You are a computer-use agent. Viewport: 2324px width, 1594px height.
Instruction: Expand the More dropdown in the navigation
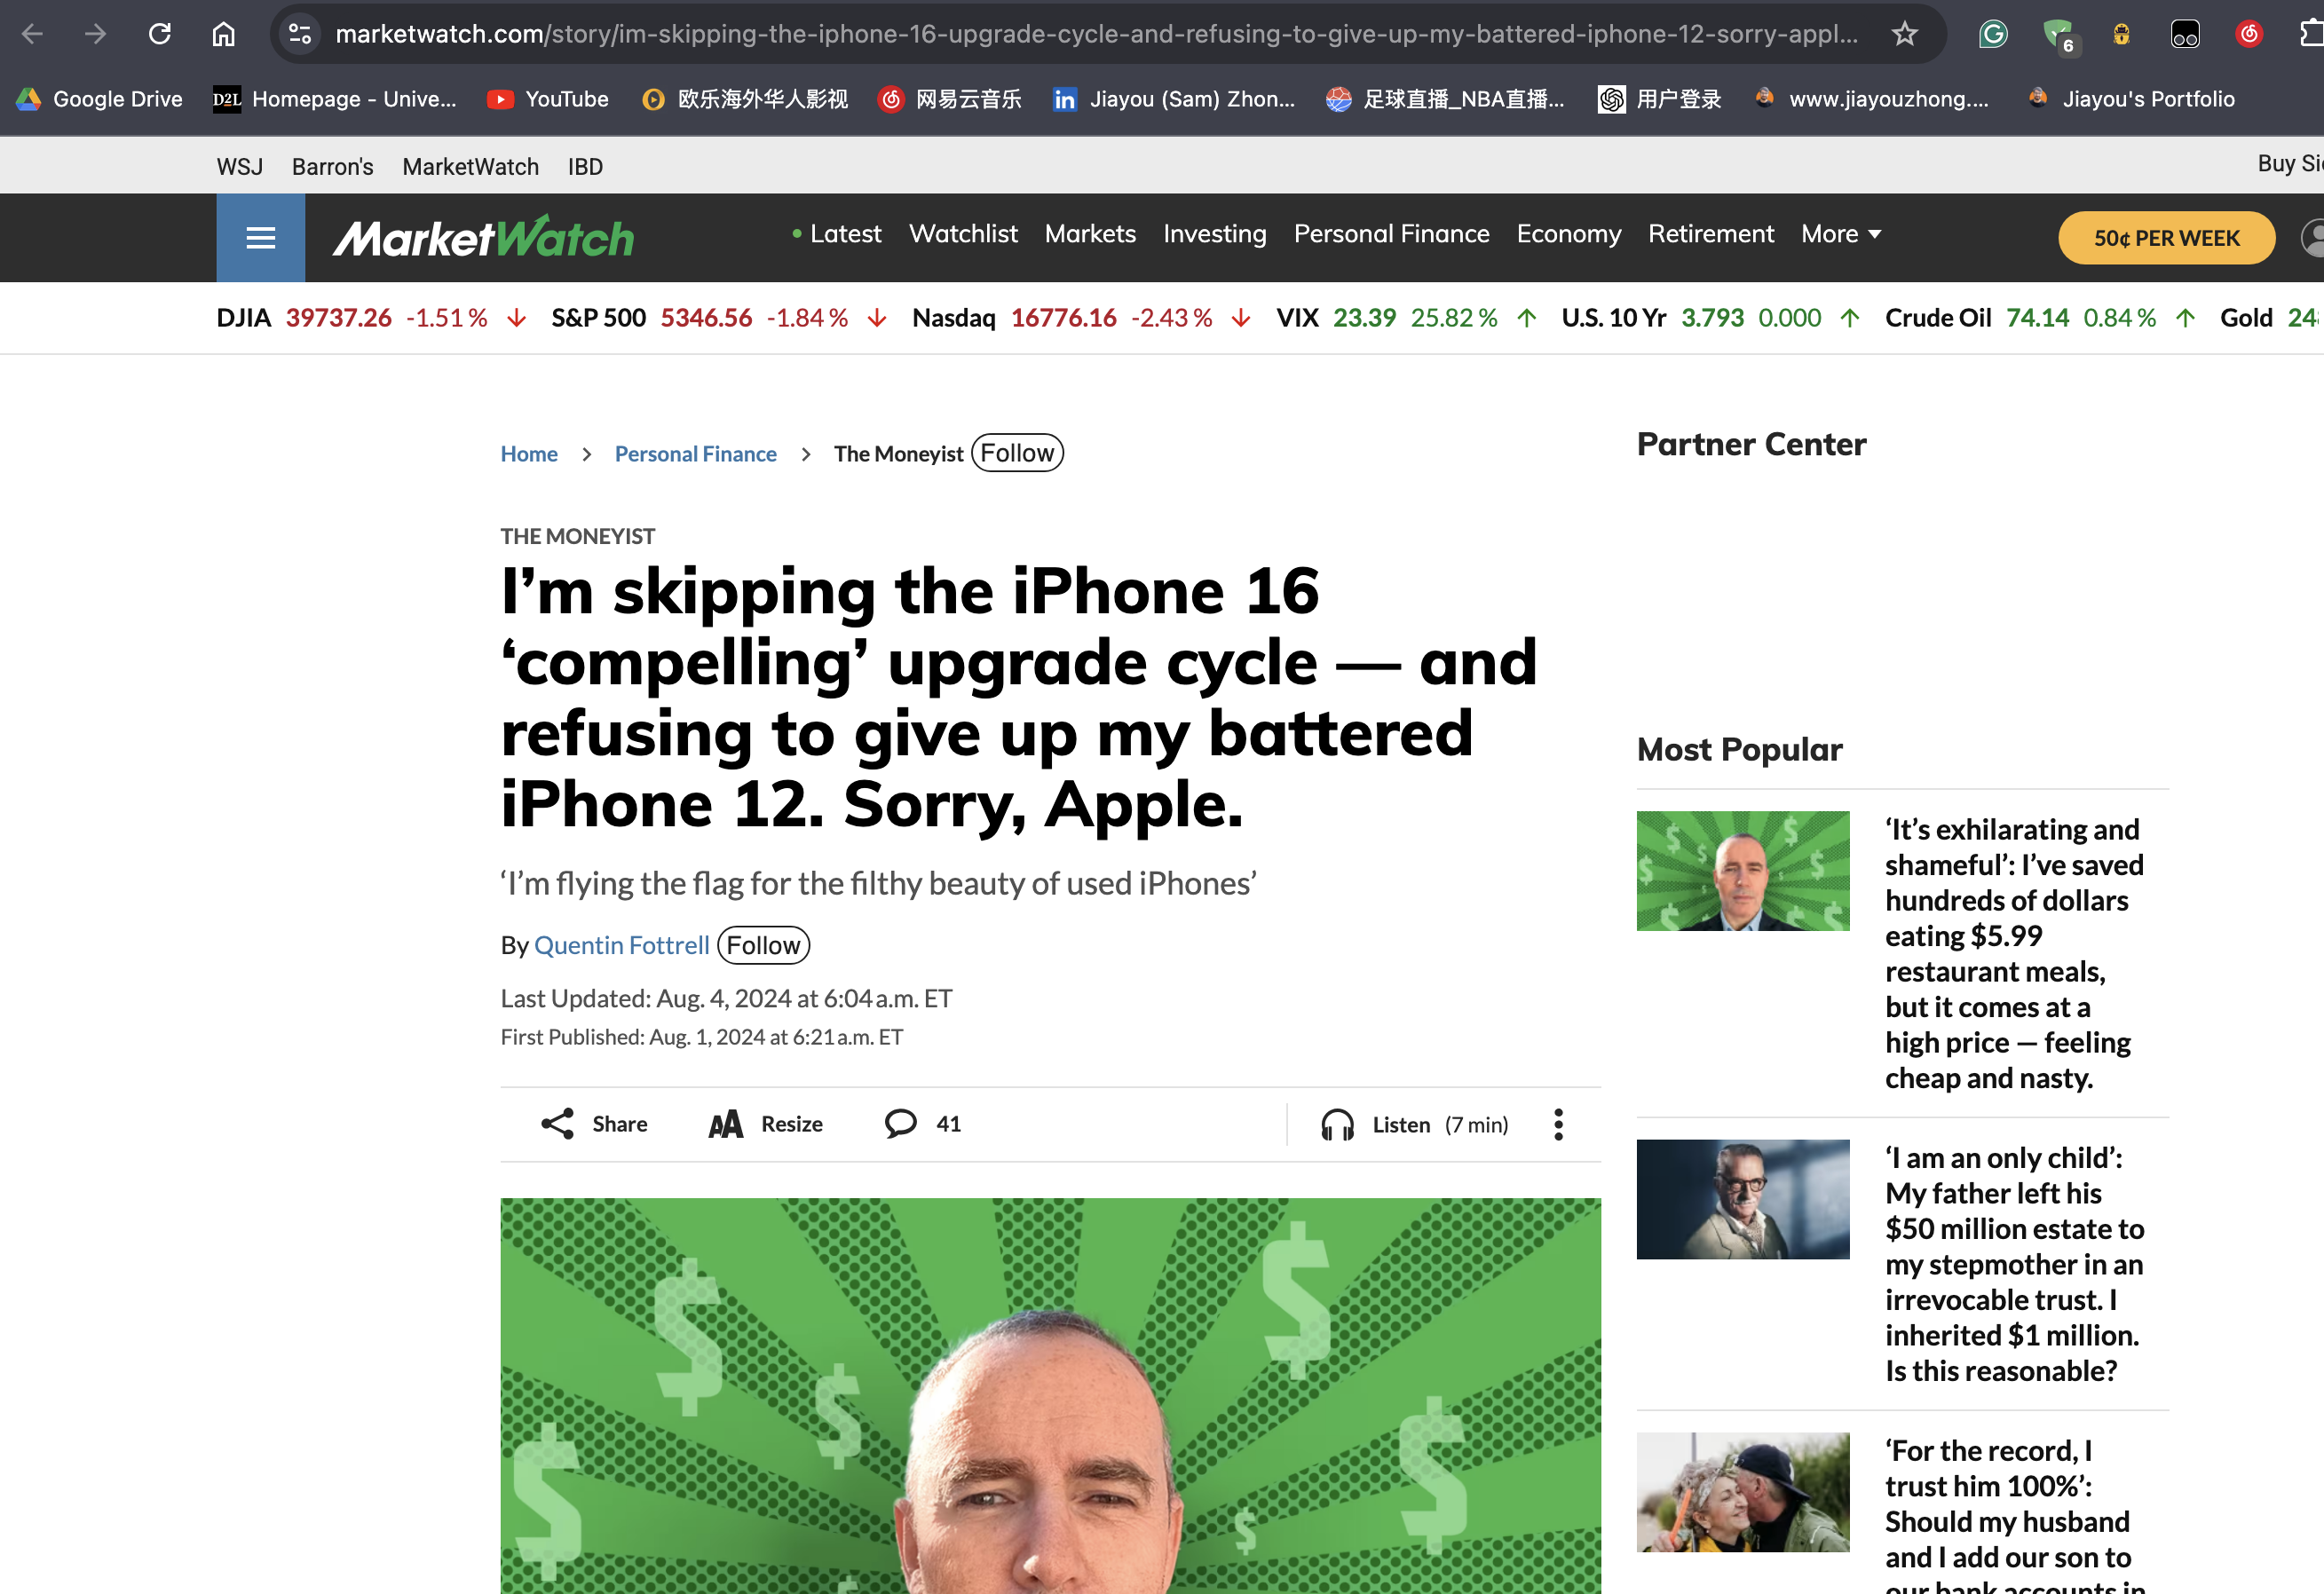click(x=1841, y=234)
